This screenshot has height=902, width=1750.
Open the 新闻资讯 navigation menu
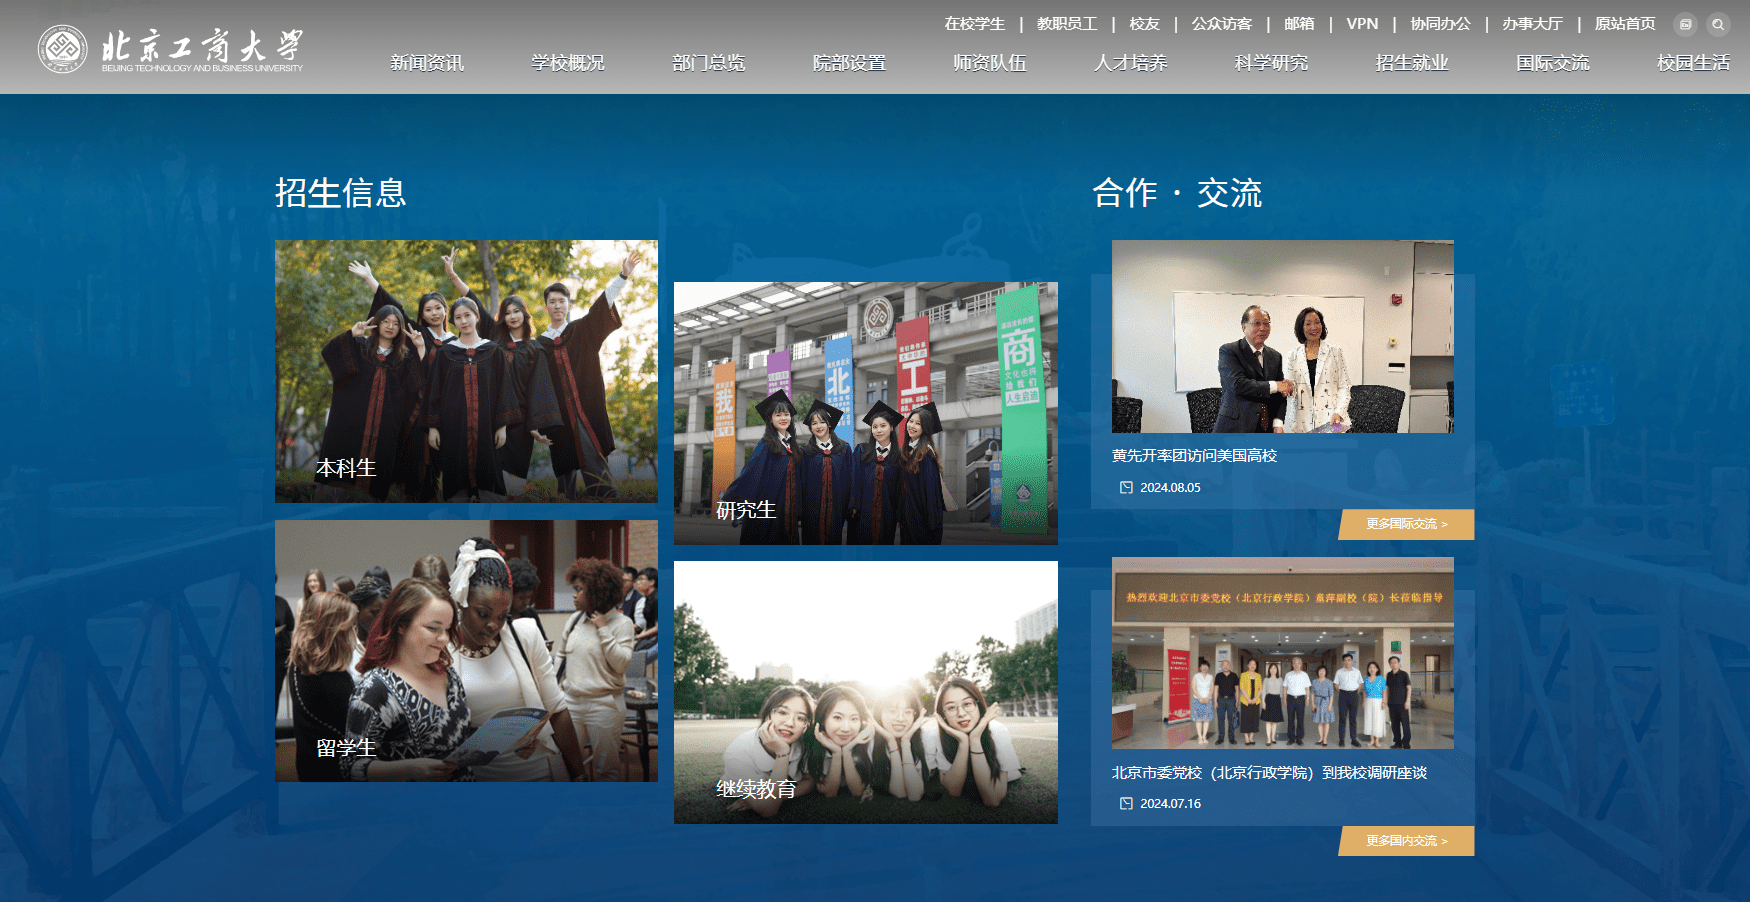[427, 63]
